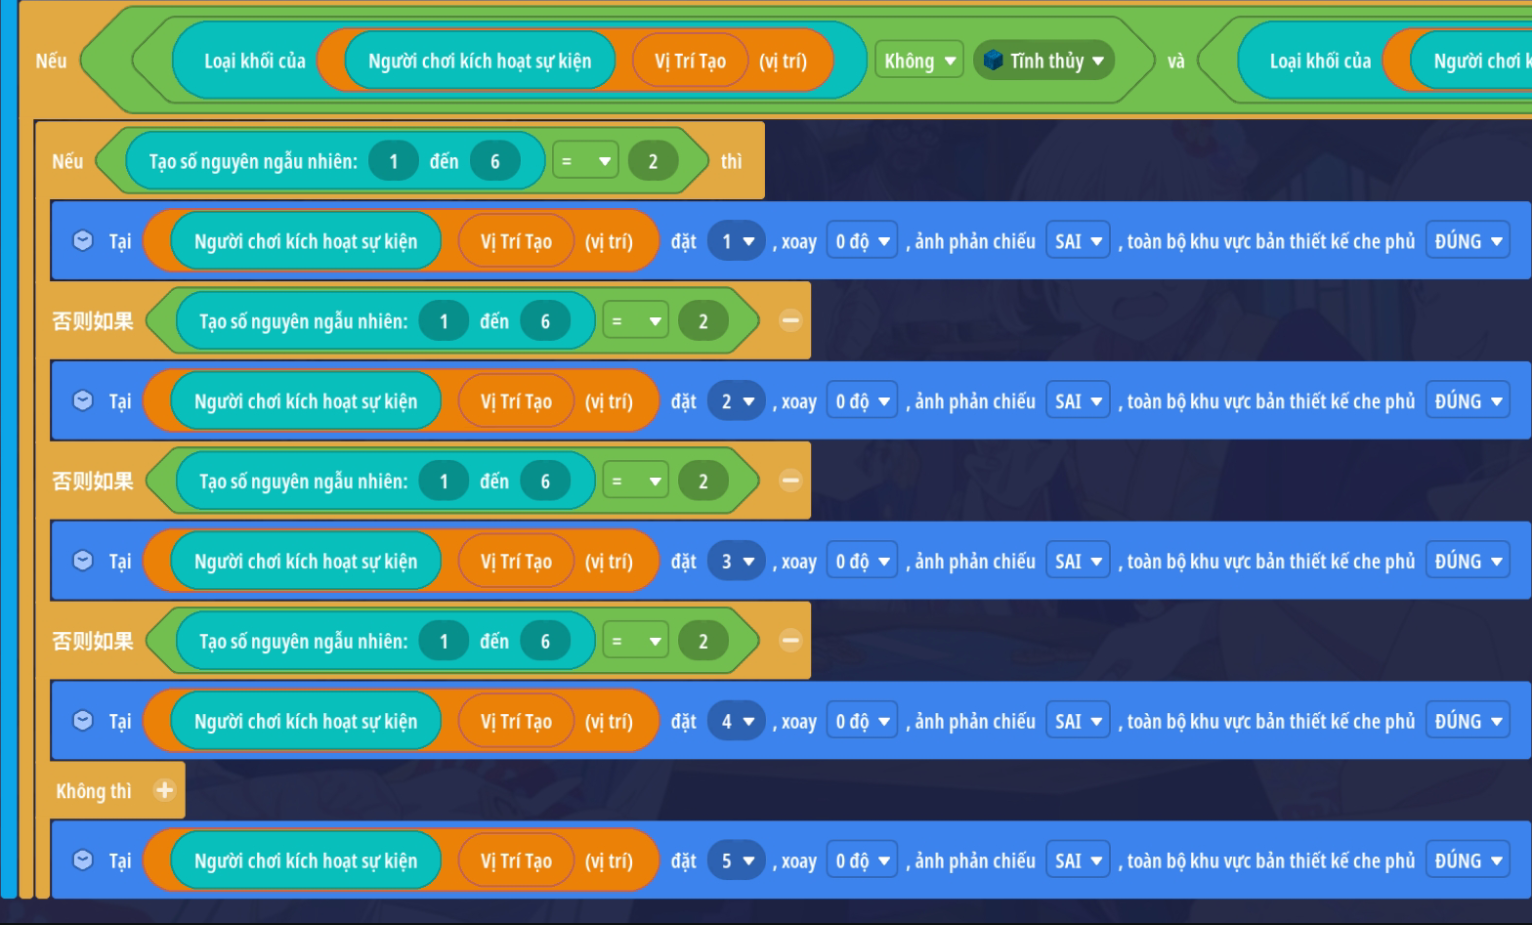Collapse the last Tại block with đặt 5

click(x=83, y=860)
